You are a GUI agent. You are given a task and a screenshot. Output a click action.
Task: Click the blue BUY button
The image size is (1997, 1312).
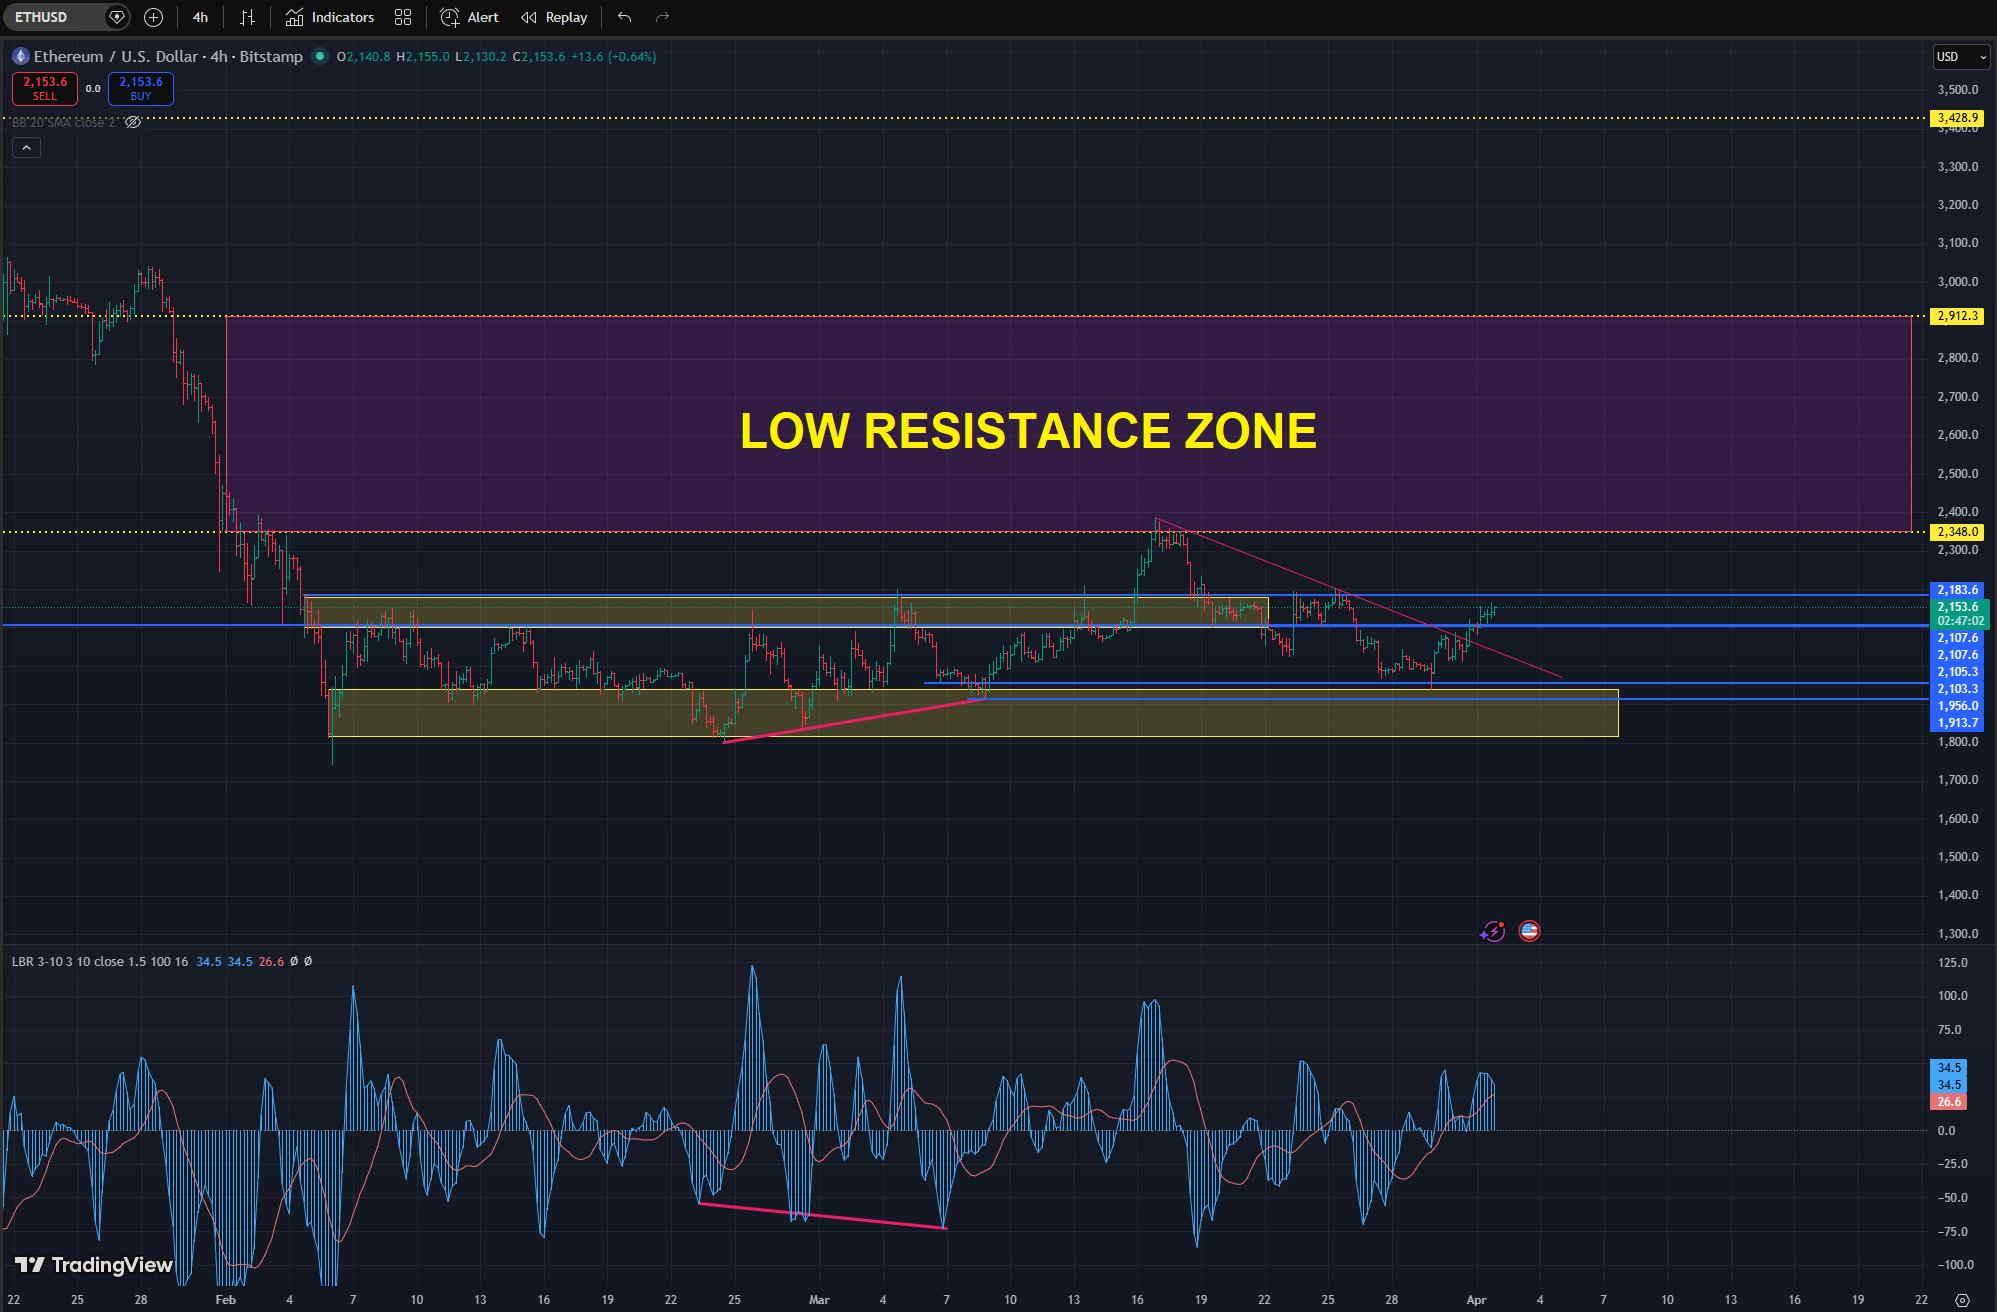[141, 89]
